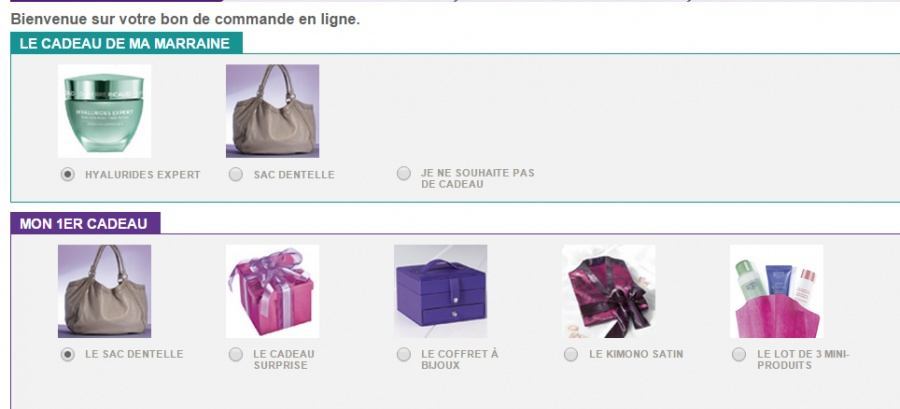
Task: Choose the Sac Dentelle godmother gift radio
Action: click(x=236, y=174)
